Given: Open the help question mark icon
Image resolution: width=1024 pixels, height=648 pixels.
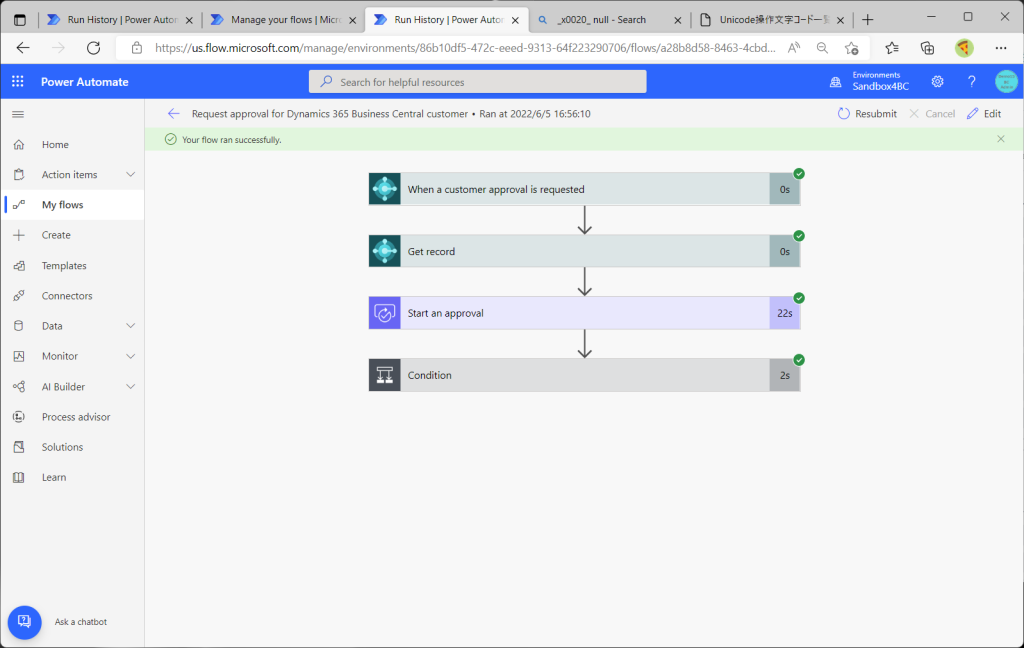Looking at the screenshot, I should pyautogui.click(x=972, y=82).
